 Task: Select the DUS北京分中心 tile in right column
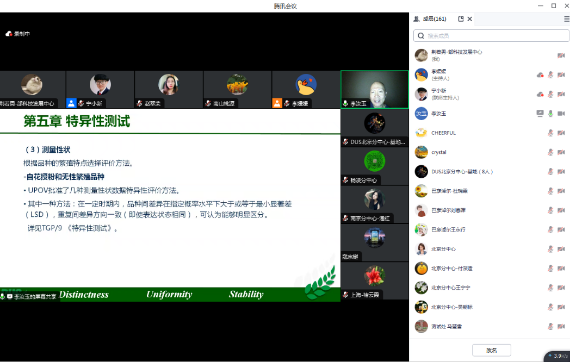(374, 128)
